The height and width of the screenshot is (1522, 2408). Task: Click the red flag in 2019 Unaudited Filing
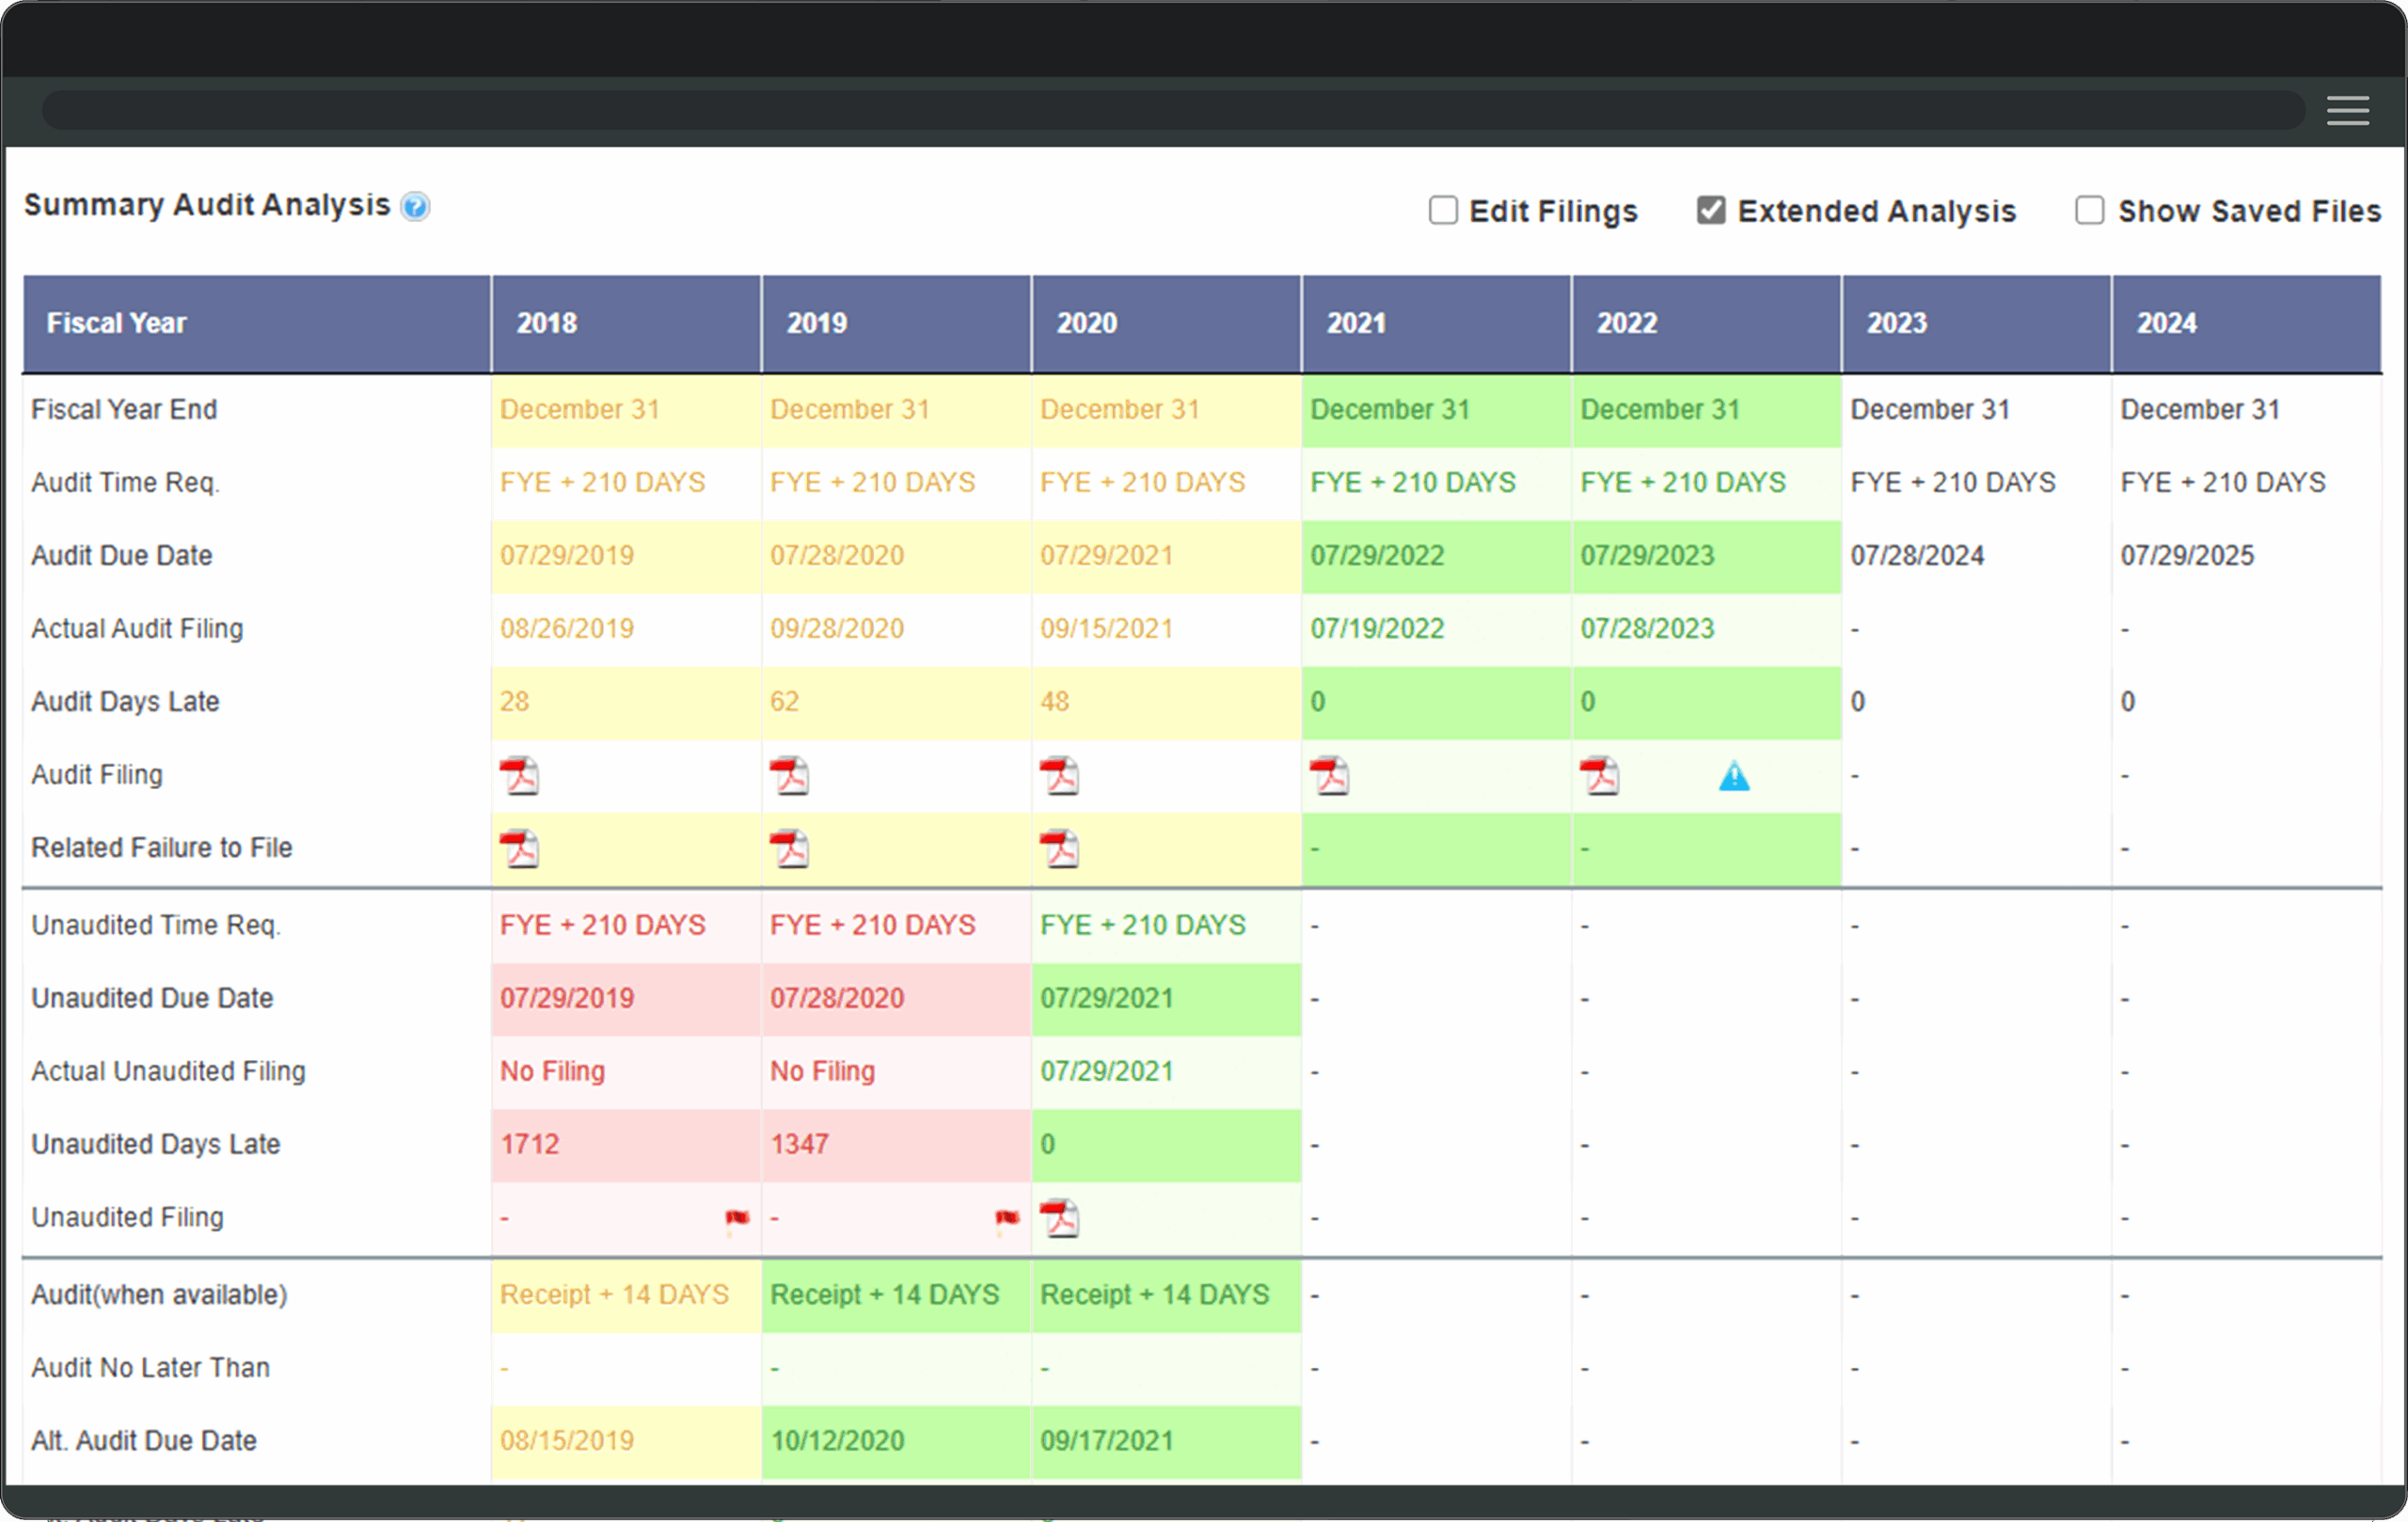click(1007, 1218)
